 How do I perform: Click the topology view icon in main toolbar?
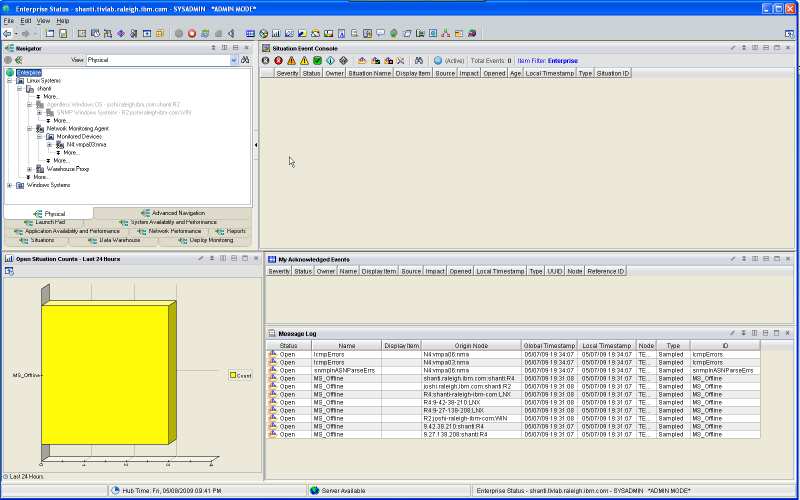point(446,34)
